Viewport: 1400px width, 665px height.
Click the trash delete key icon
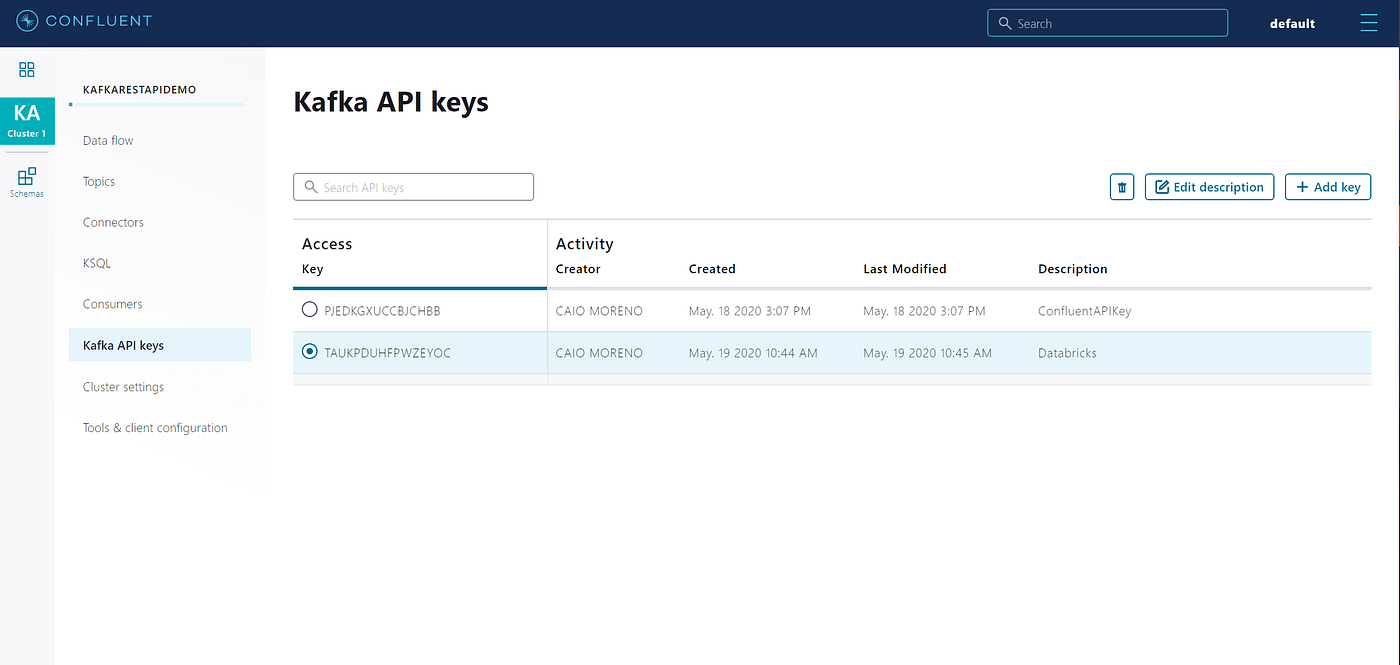(x=1122, y=187)
